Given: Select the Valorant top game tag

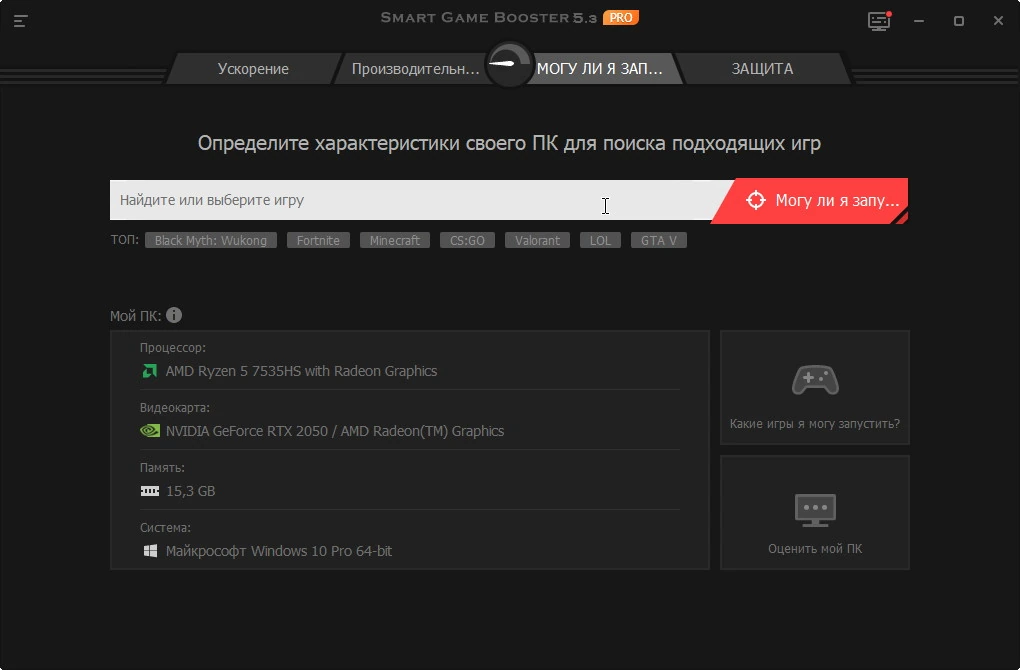Looking at the screenshot, I should click(537, 240).
